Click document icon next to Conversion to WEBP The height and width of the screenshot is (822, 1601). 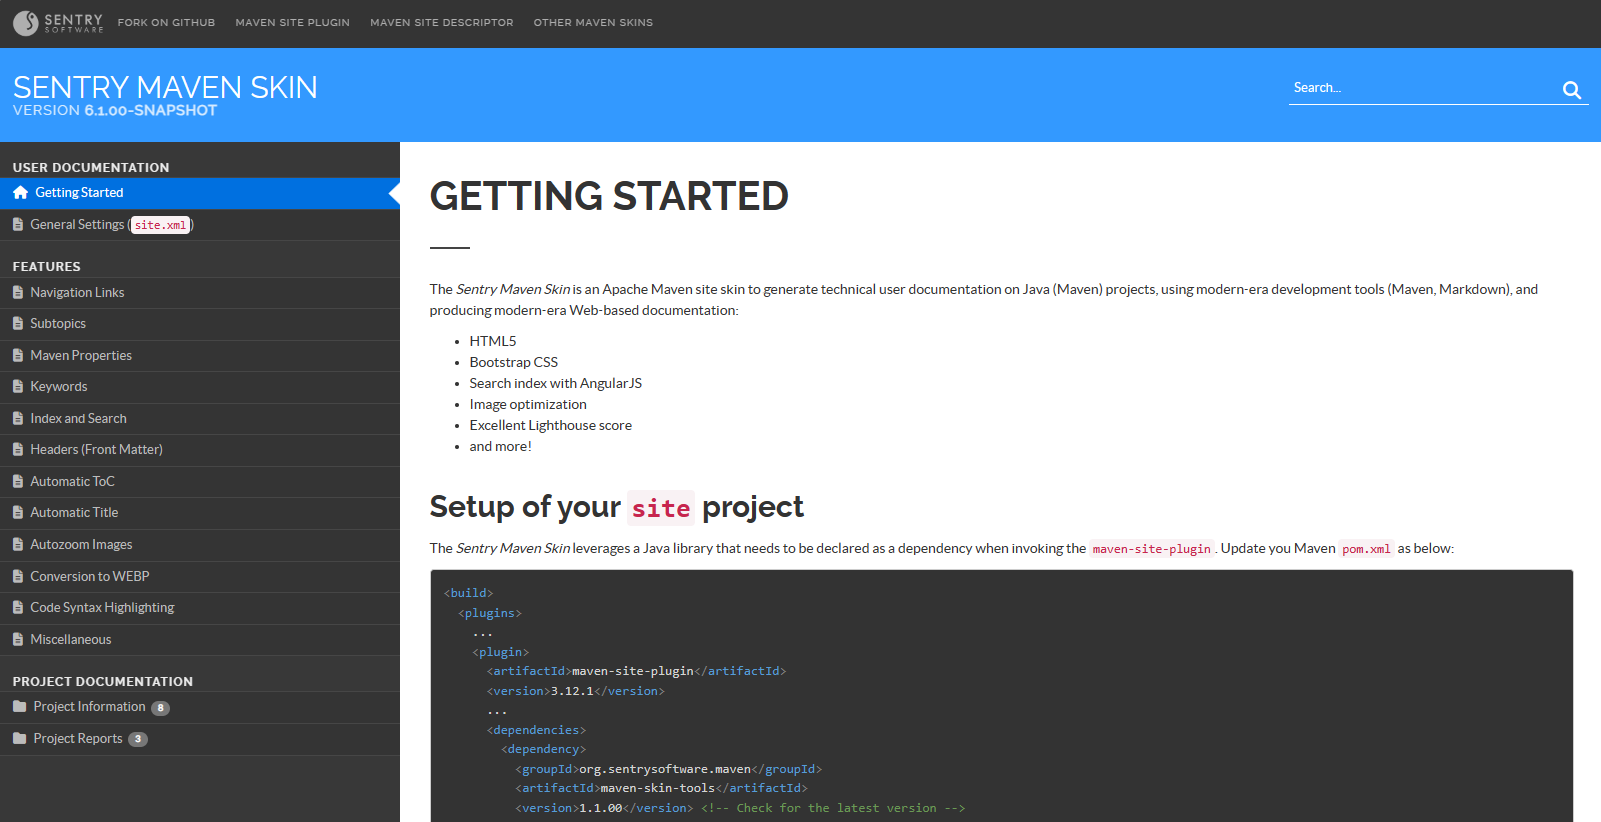click(x=18, y=577)
